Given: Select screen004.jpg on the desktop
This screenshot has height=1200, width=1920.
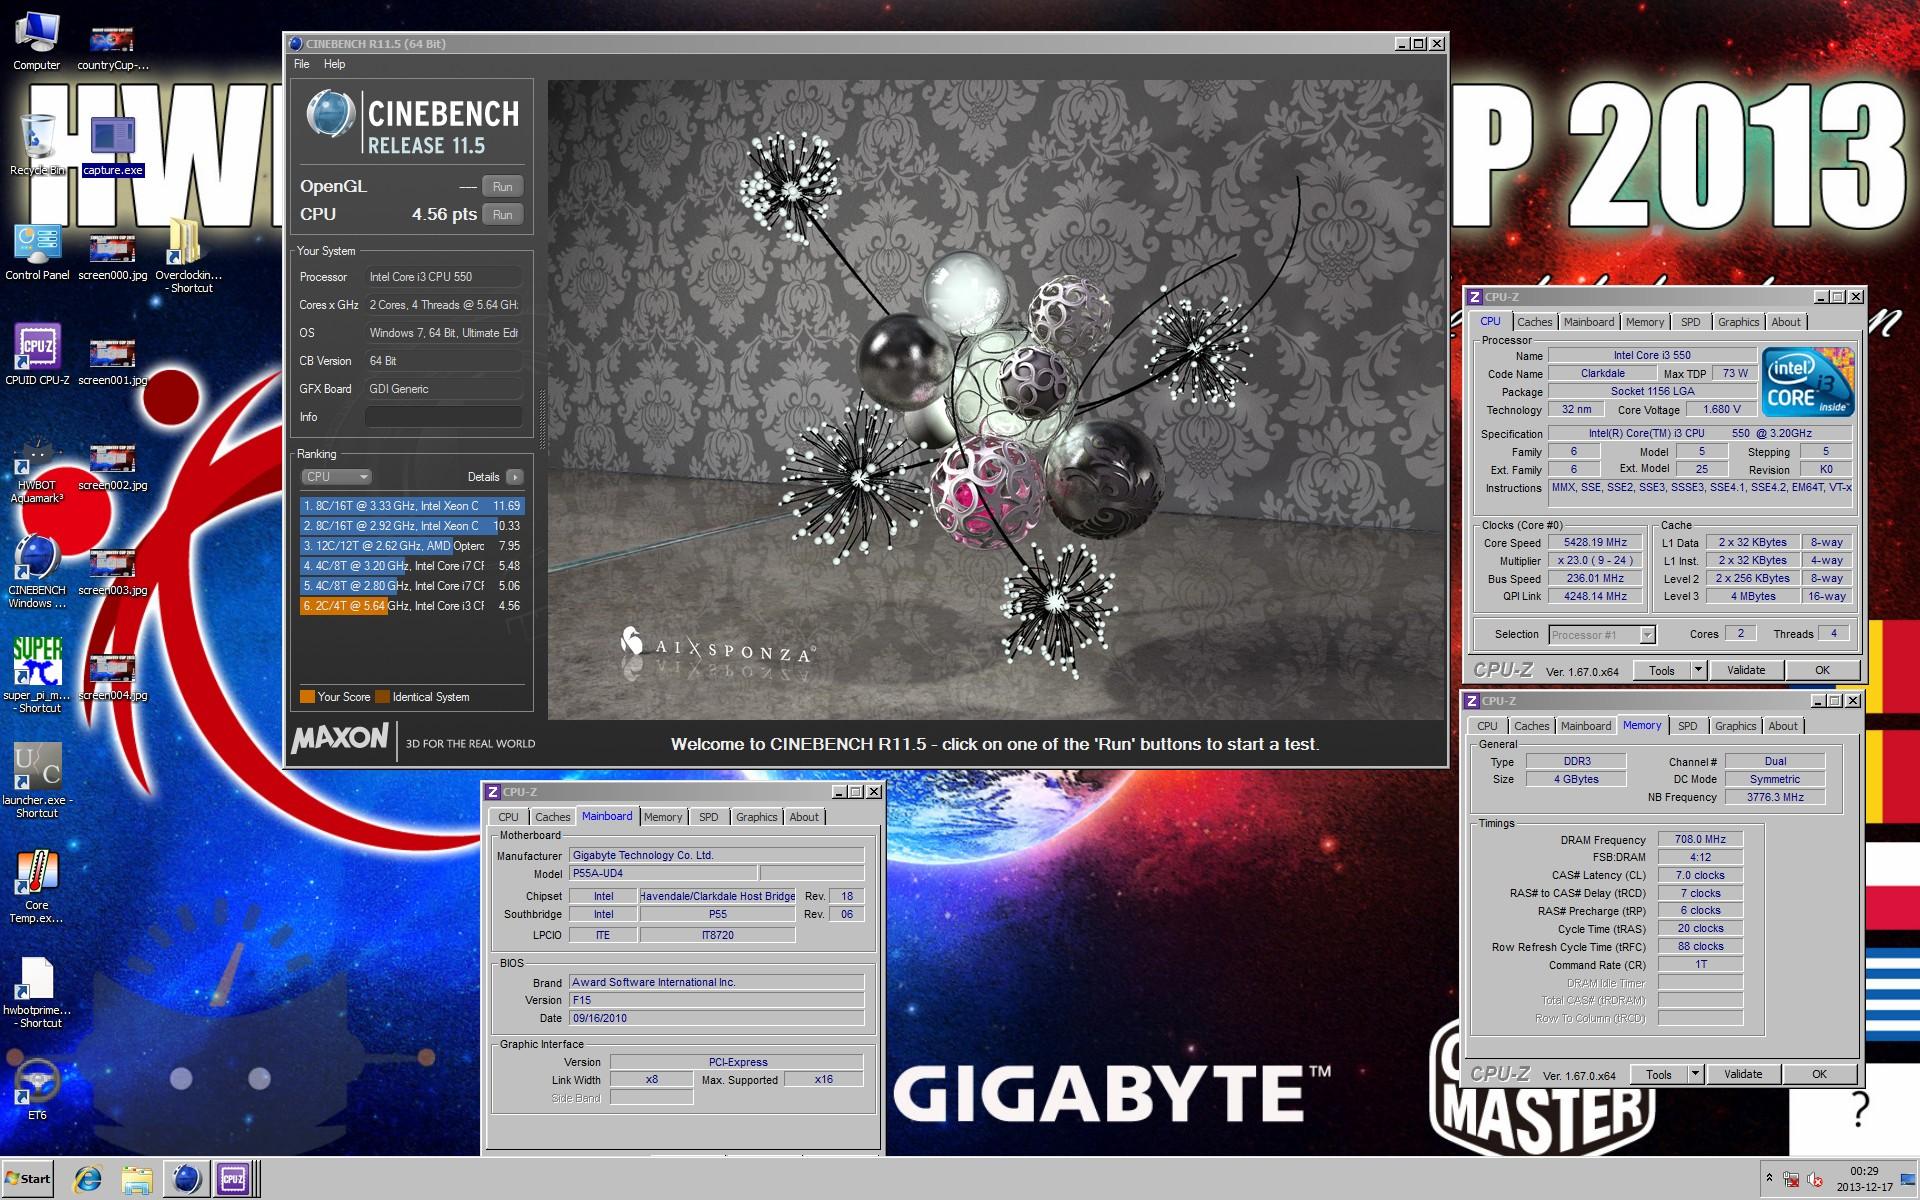Looking at the screenshot, I should pyautogui.click(x=112, y=677).
